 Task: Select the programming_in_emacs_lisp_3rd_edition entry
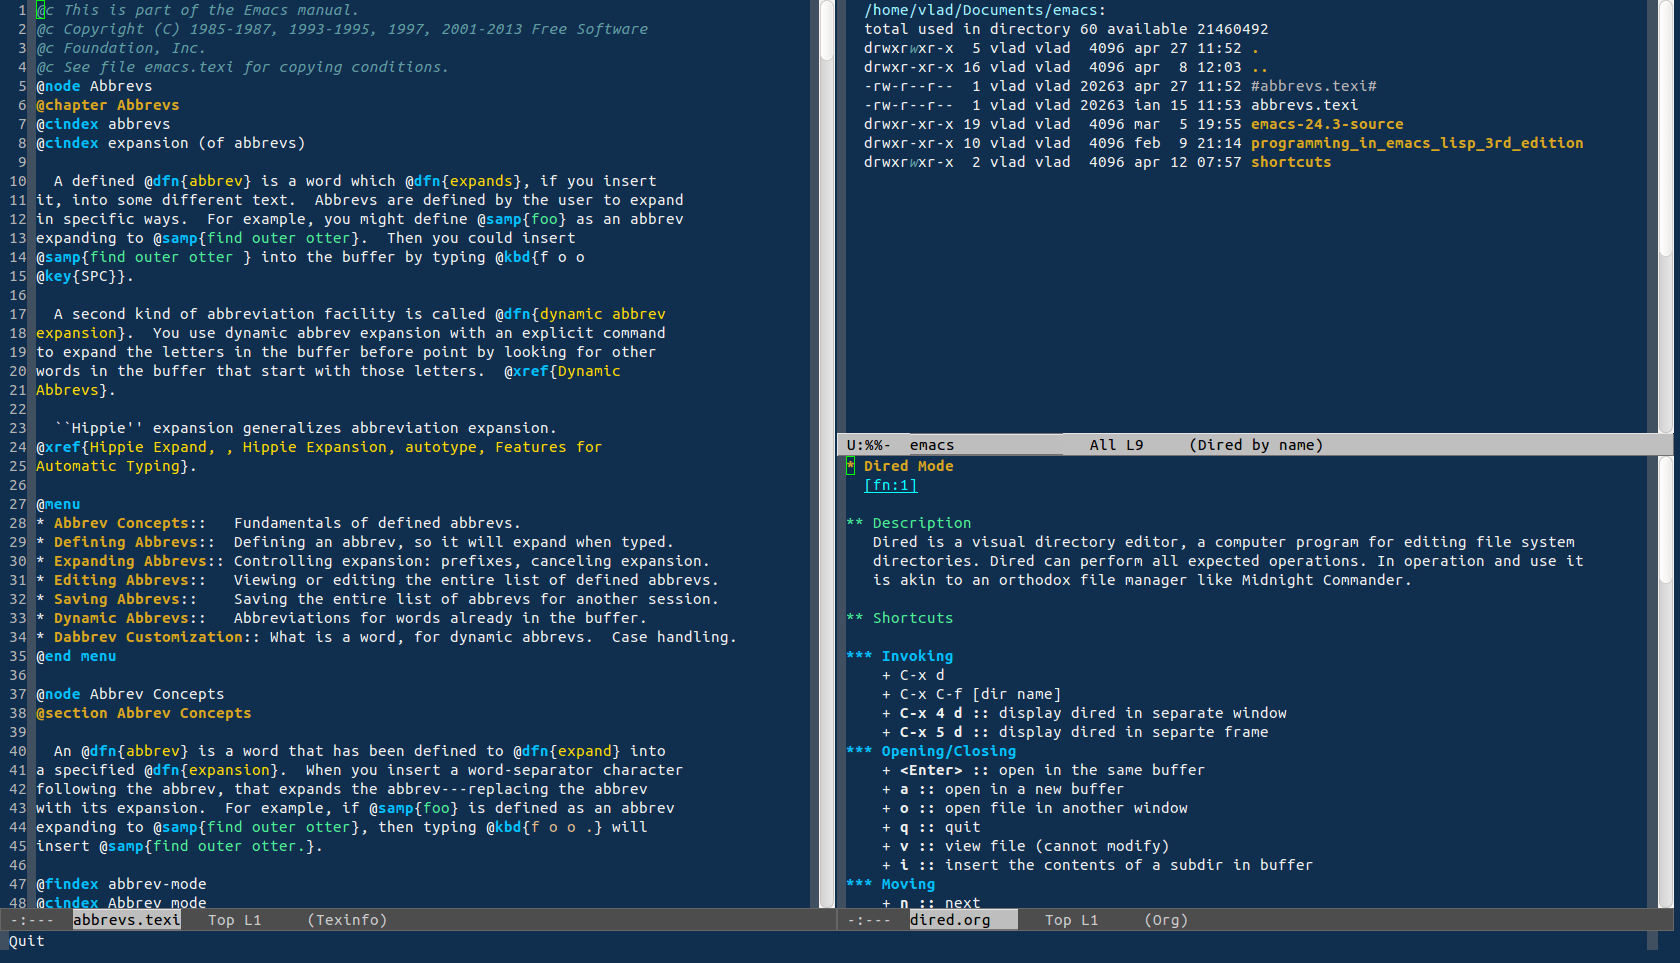coord(1417,142)
